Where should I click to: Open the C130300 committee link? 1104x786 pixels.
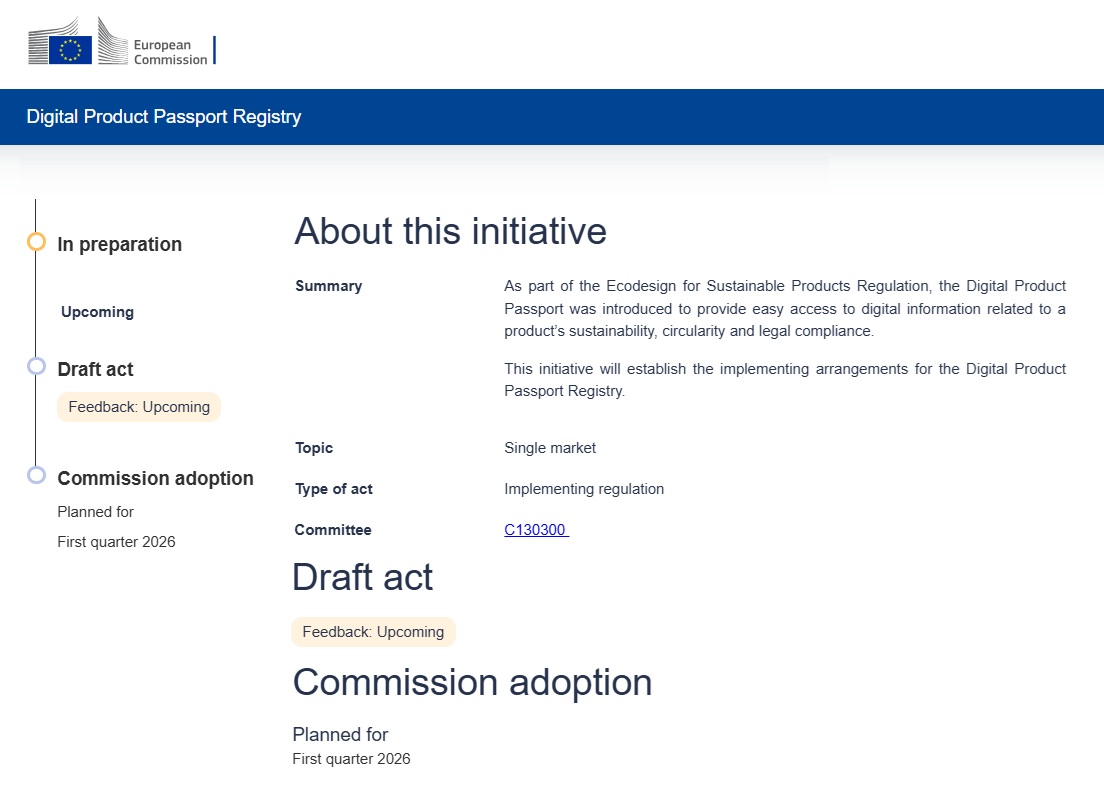pos(536,530)
